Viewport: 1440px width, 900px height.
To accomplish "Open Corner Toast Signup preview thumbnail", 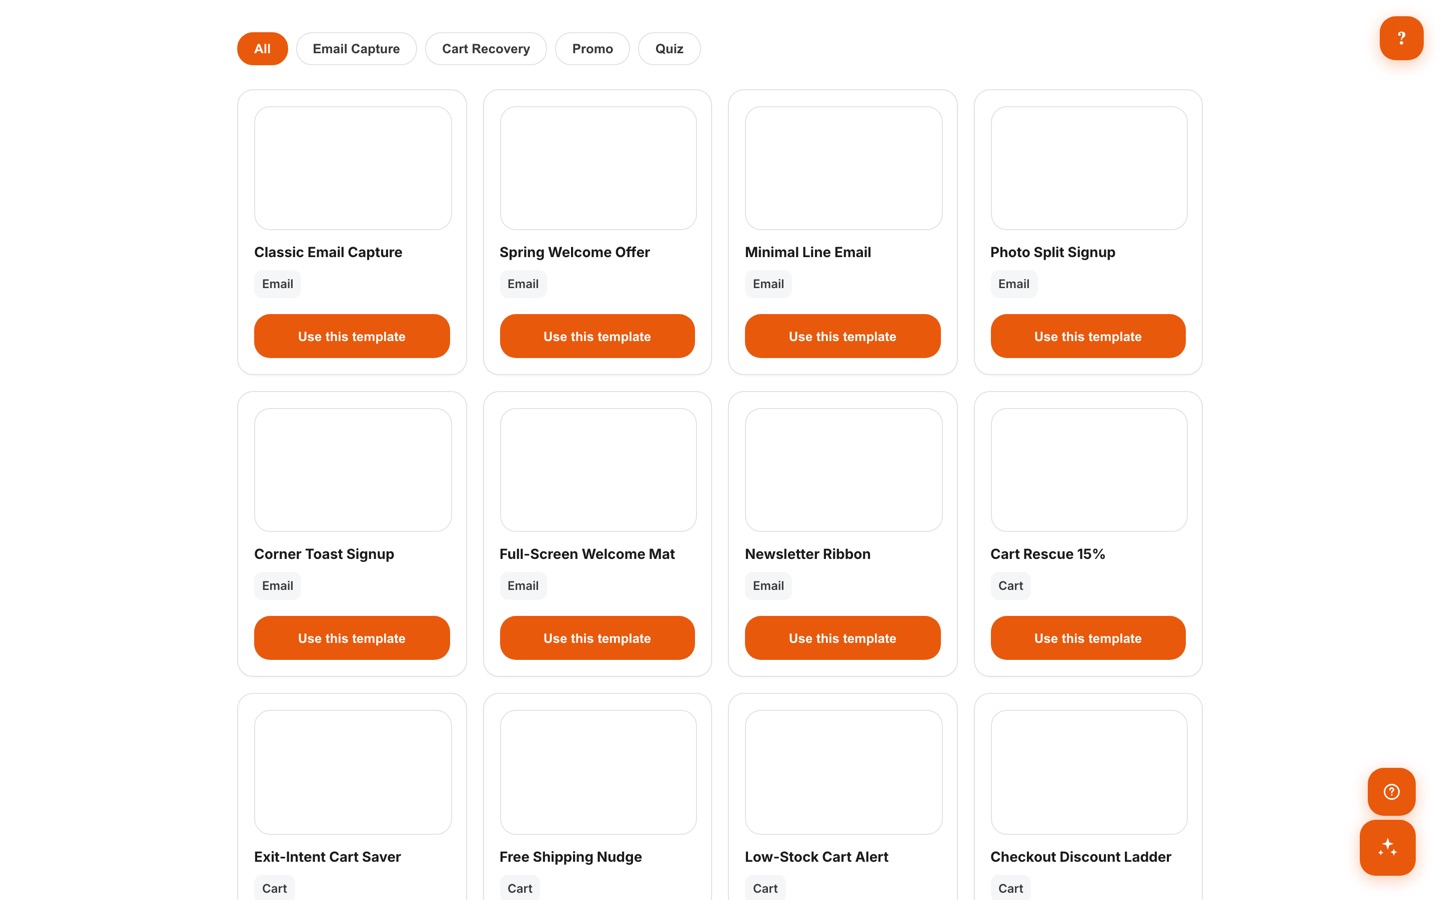I will tap(353, 470).
